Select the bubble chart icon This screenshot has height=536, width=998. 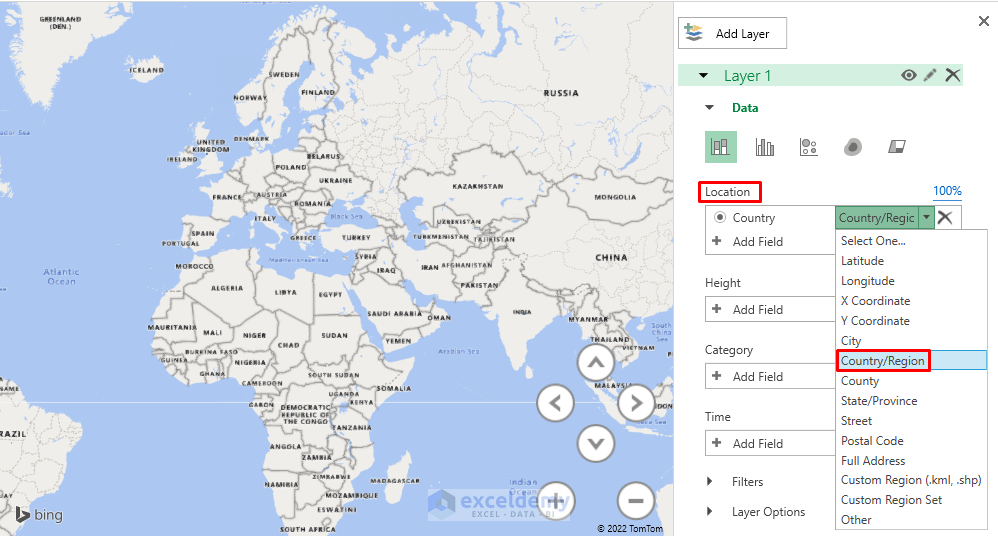point(809,147)
